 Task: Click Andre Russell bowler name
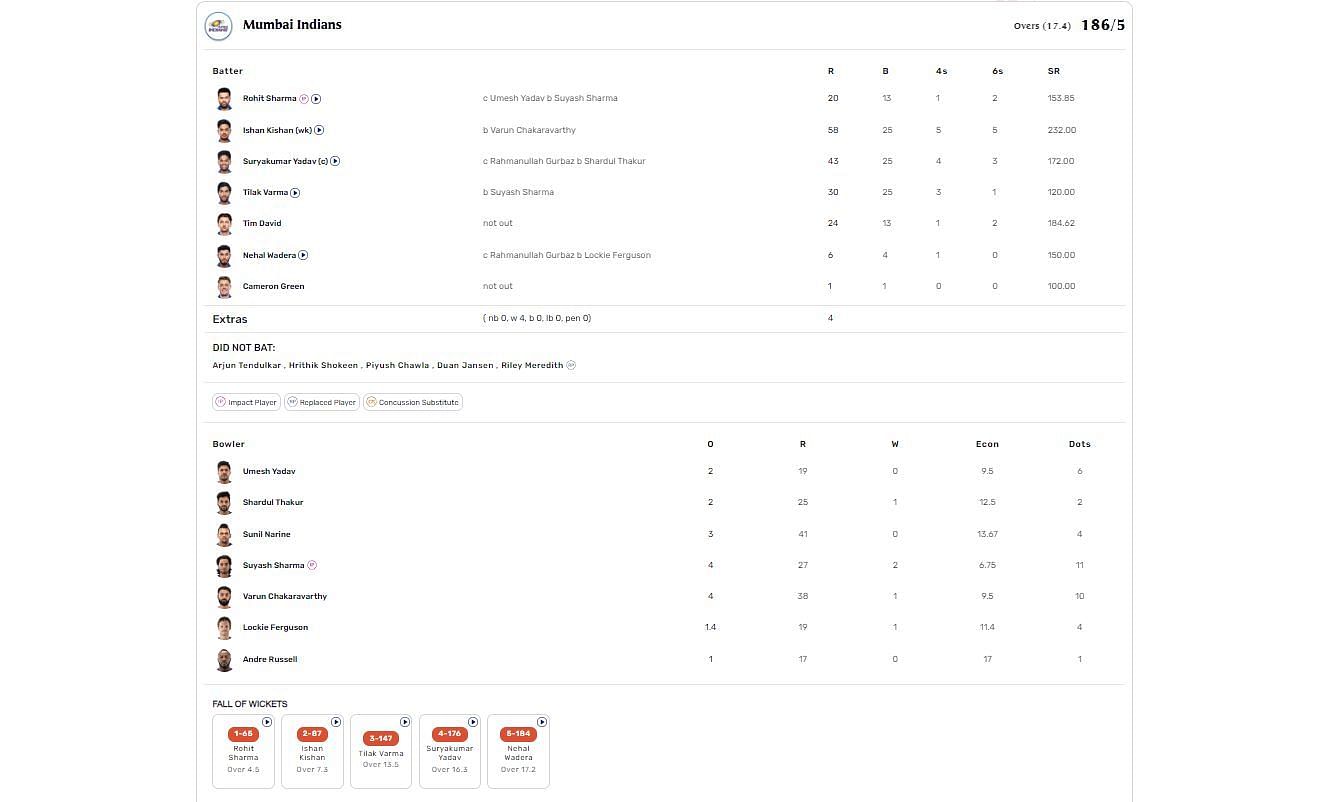tap(270, 659)
